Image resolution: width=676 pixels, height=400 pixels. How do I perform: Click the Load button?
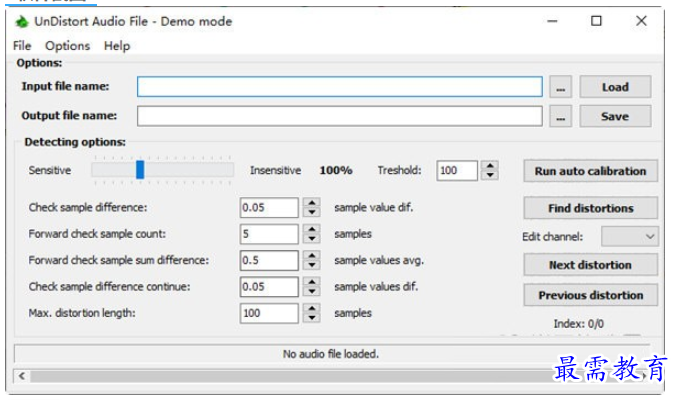(x=615, y=87)
